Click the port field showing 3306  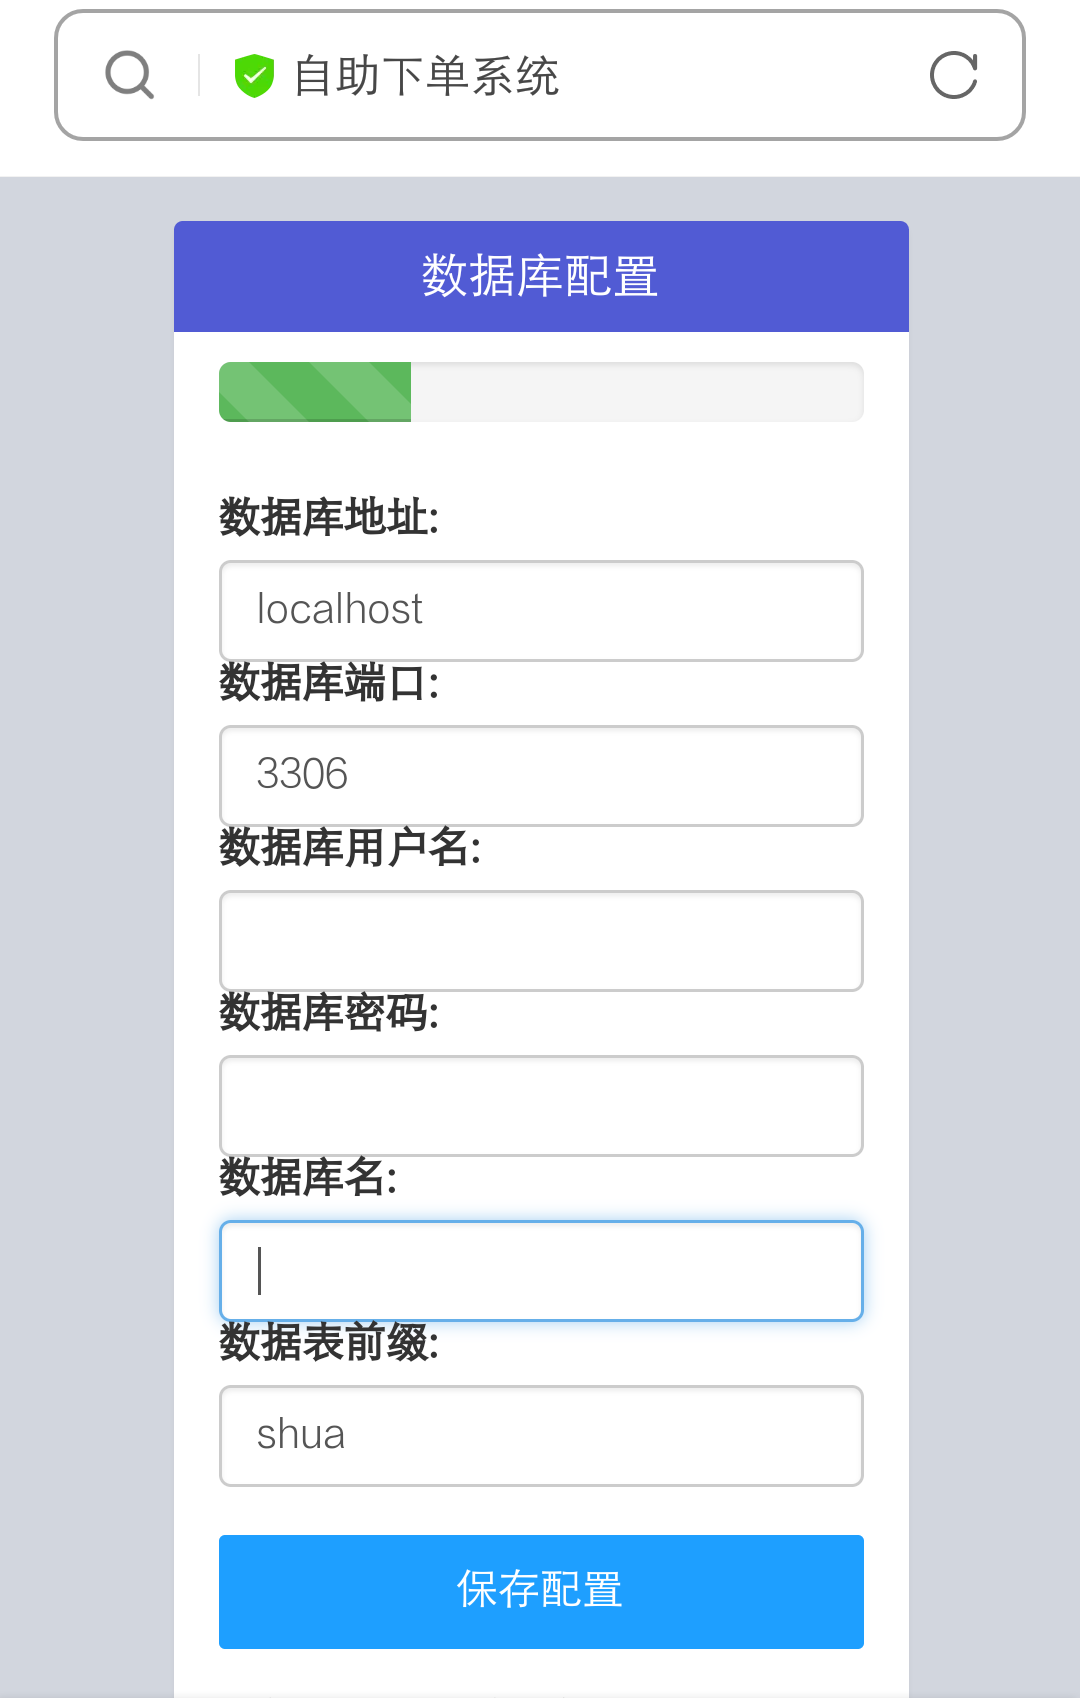tap(540, 776)
